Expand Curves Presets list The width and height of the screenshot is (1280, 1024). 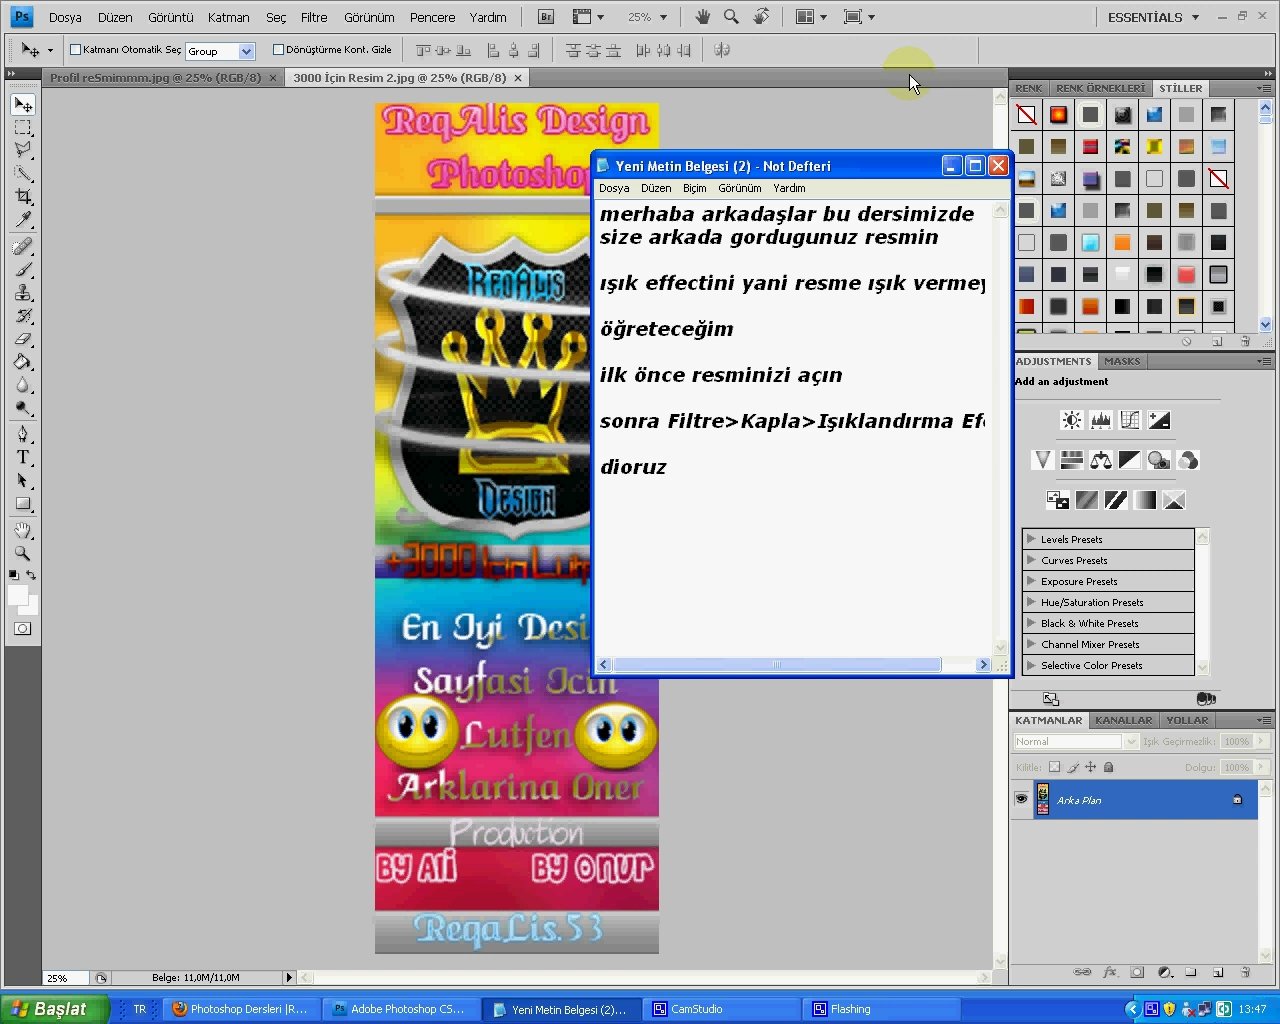tap(1031, 560)
